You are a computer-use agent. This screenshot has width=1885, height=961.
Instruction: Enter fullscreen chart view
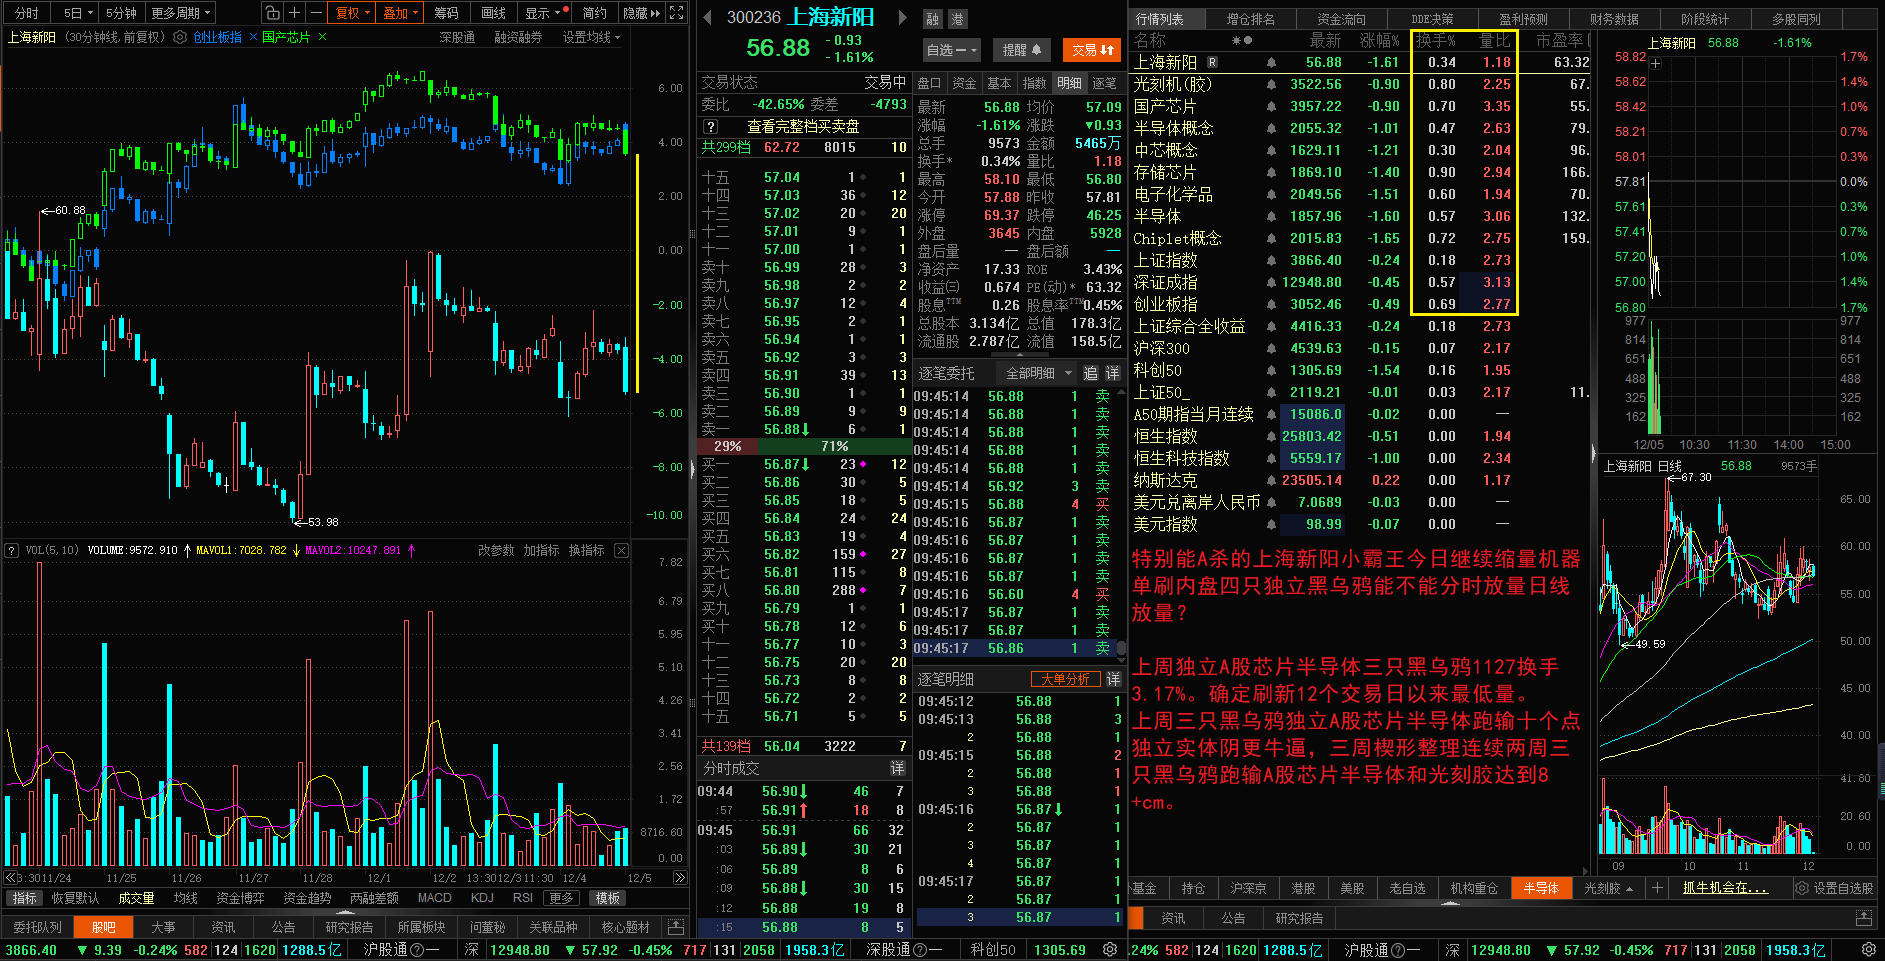point(677,13)
